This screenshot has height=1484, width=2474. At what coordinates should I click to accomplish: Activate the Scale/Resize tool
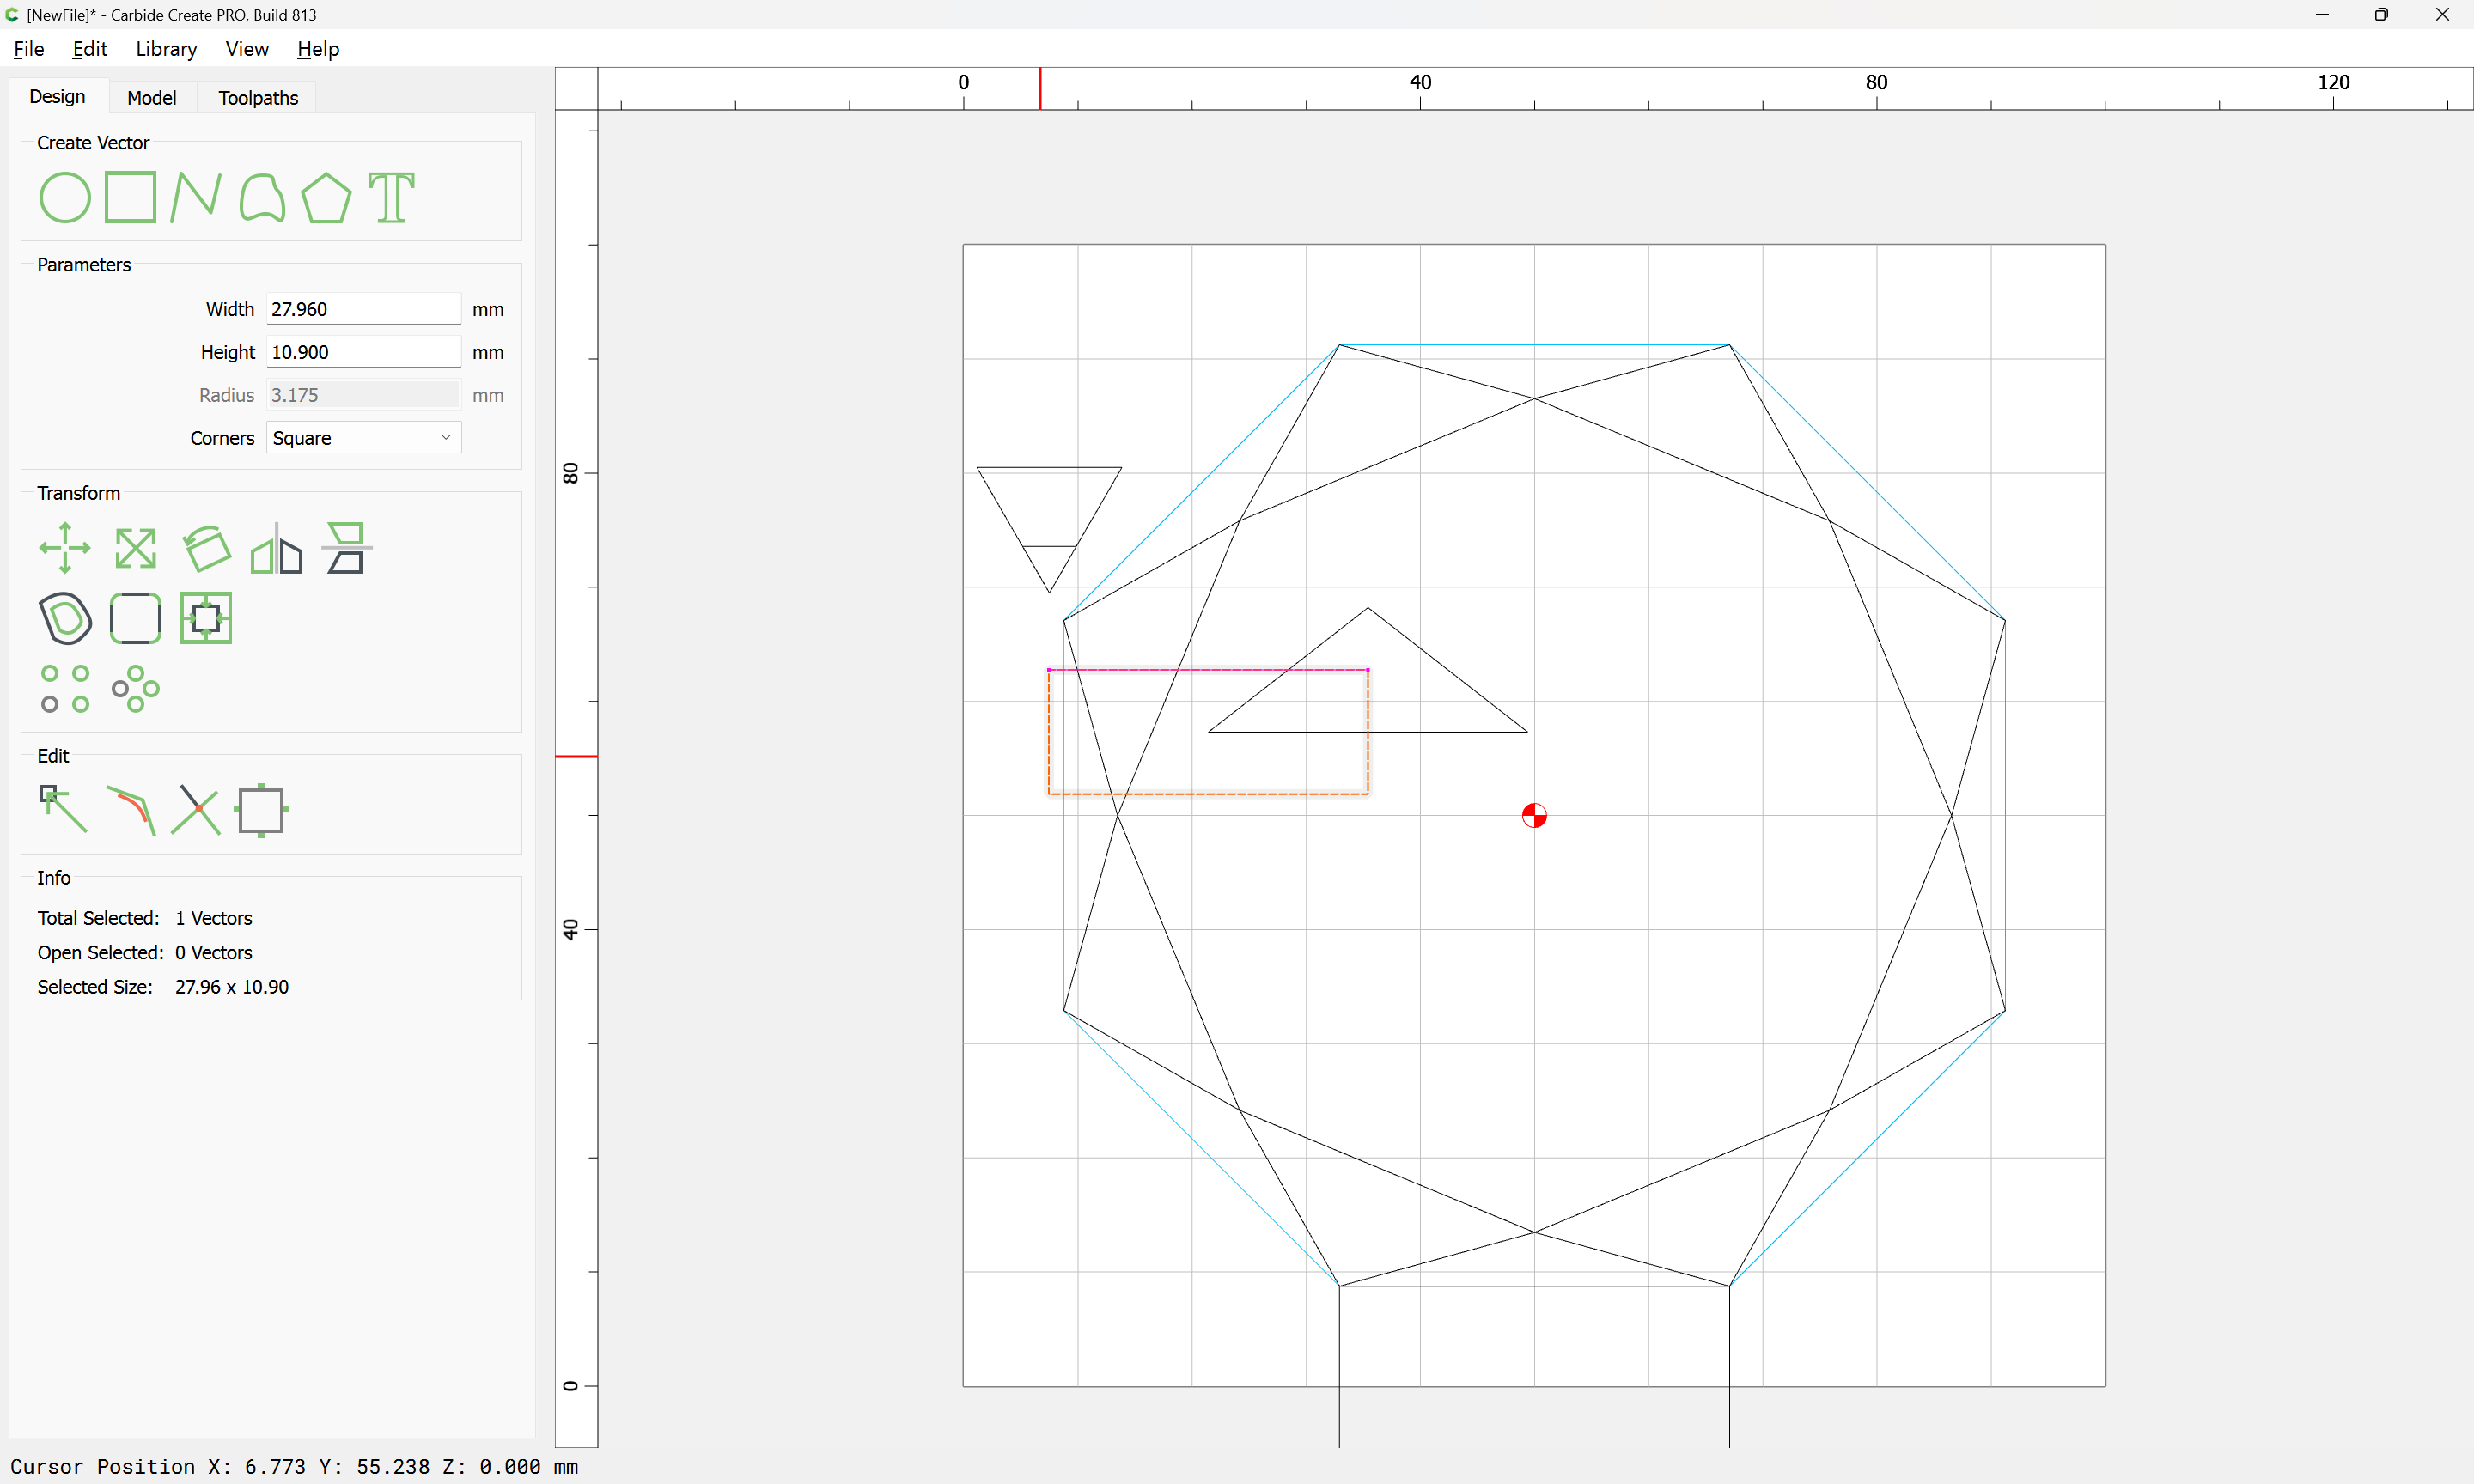coord(136,548)
